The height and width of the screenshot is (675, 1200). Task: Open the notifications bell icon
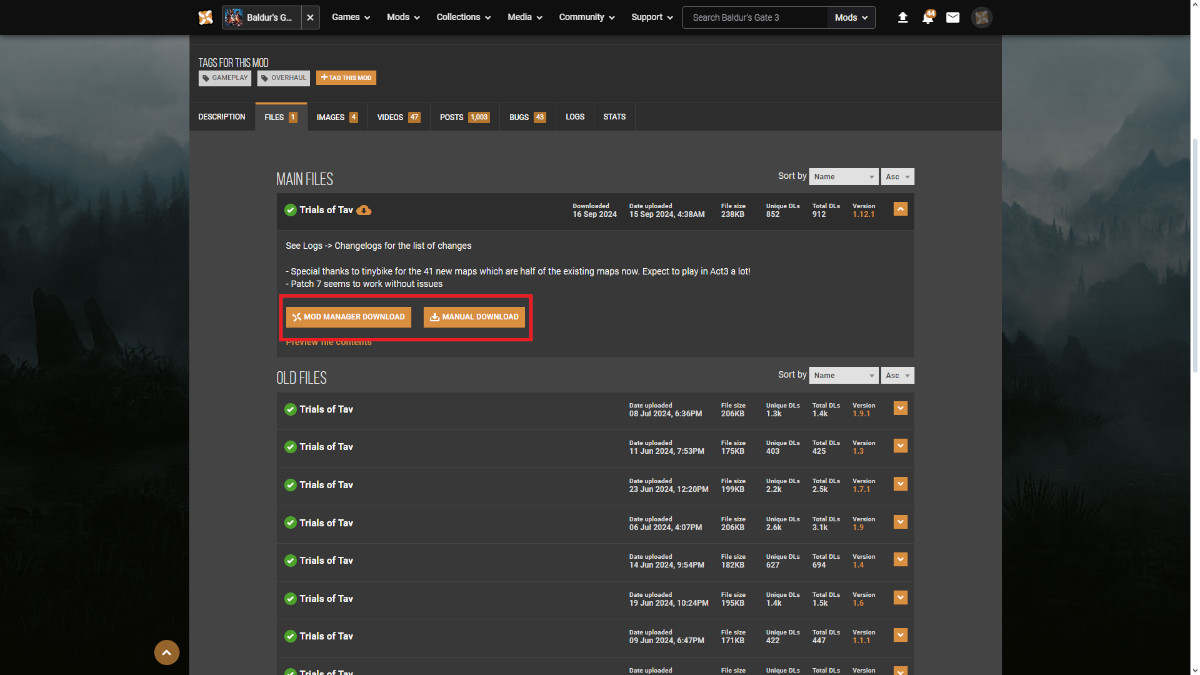[x=928, y=17]
